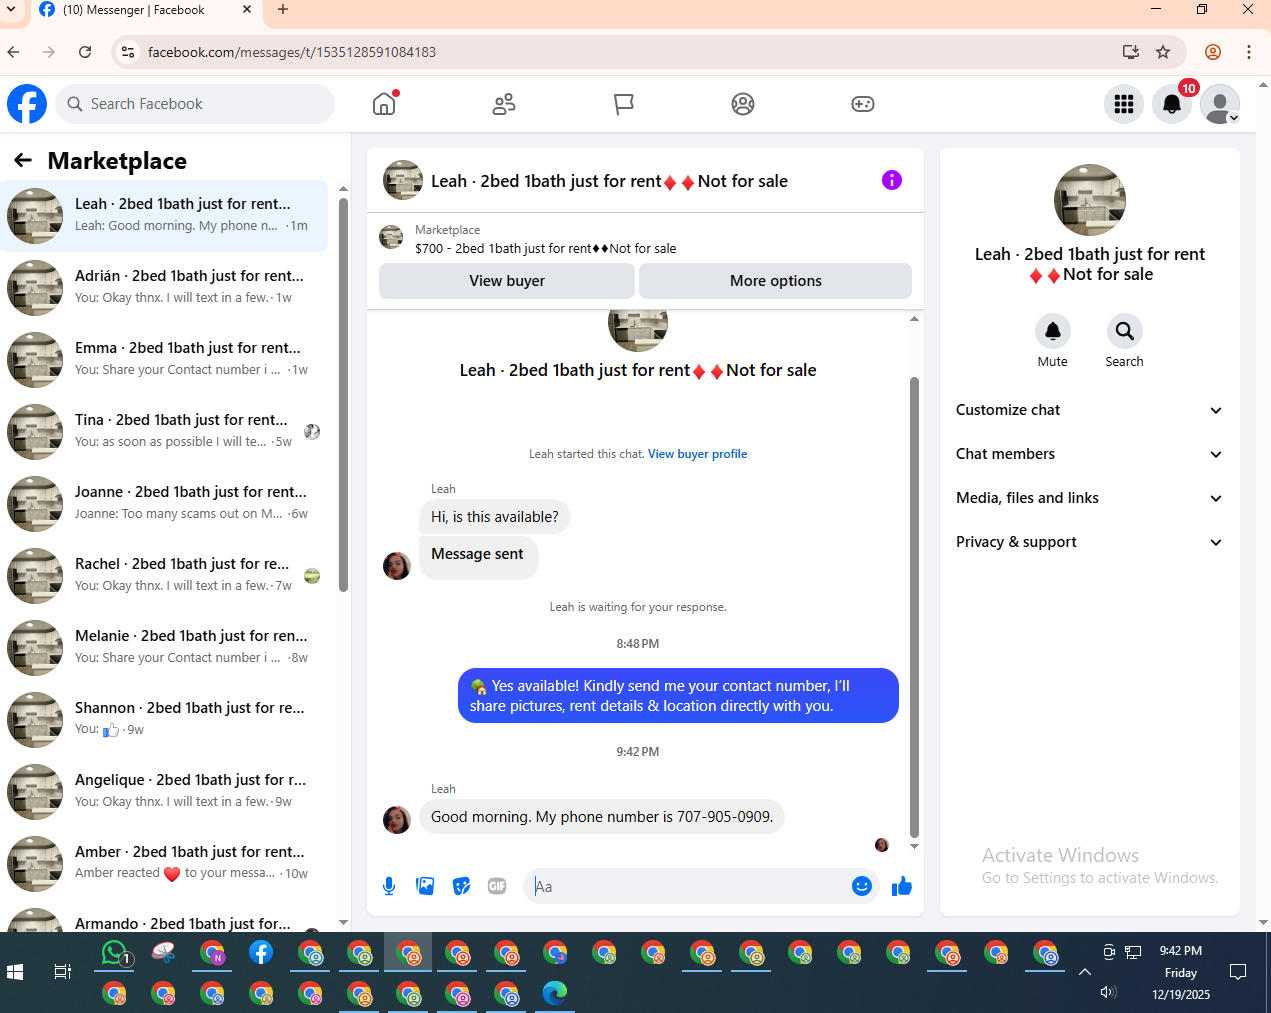
Task: Open the Angelique conversation
Action: (164, 791)
